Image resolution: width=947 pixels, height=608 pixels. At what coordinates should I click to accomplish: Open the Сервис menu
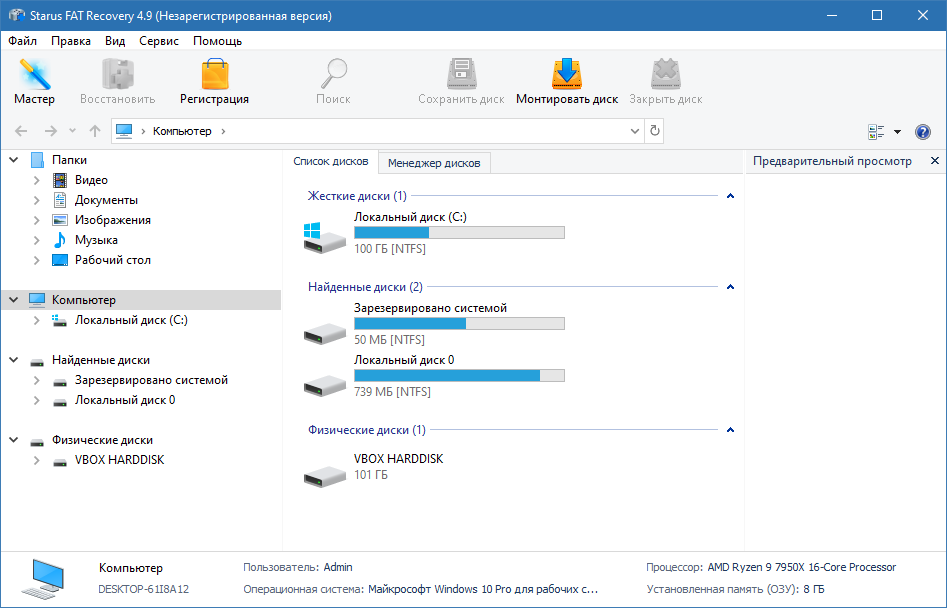[x=159, y=41]
